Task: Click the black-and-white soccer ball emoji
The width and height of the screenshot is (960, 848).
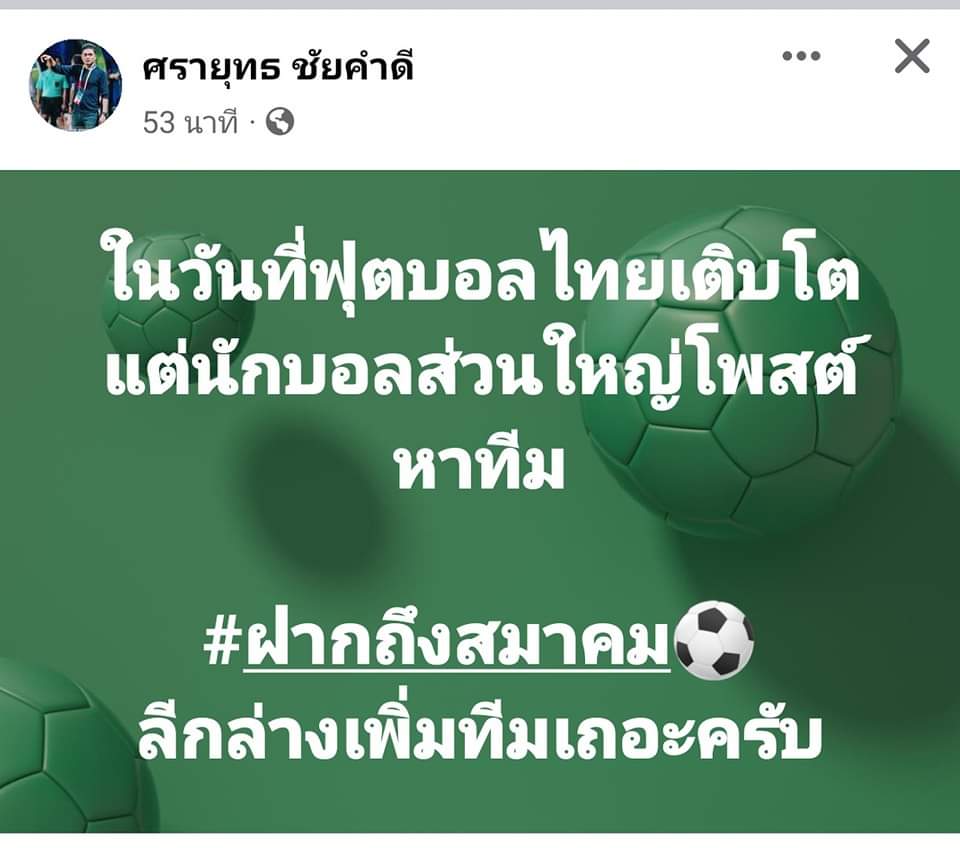Action: point(713,640)
